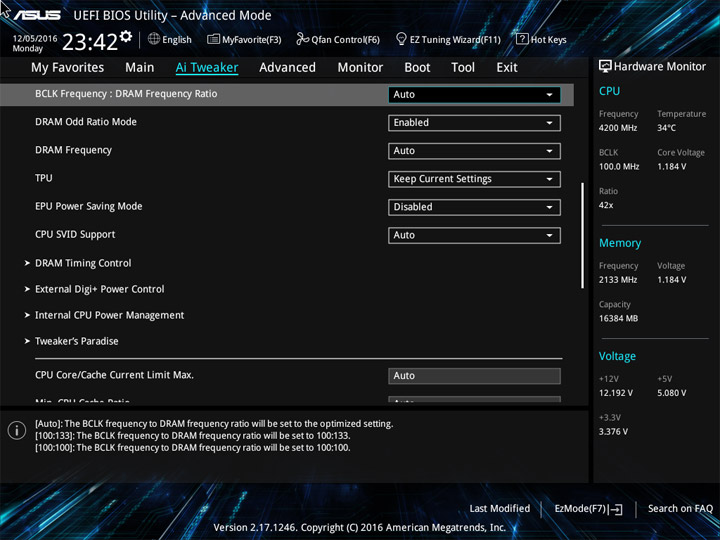Open EPU Power Saving Mode dropdown

click(474, 207)
